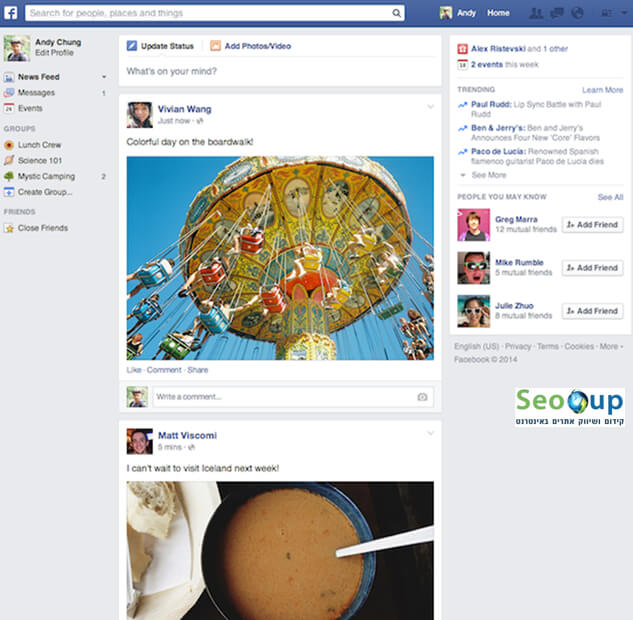
Task: Click audience icon on Vivian Wang's post
Action: 200,121
